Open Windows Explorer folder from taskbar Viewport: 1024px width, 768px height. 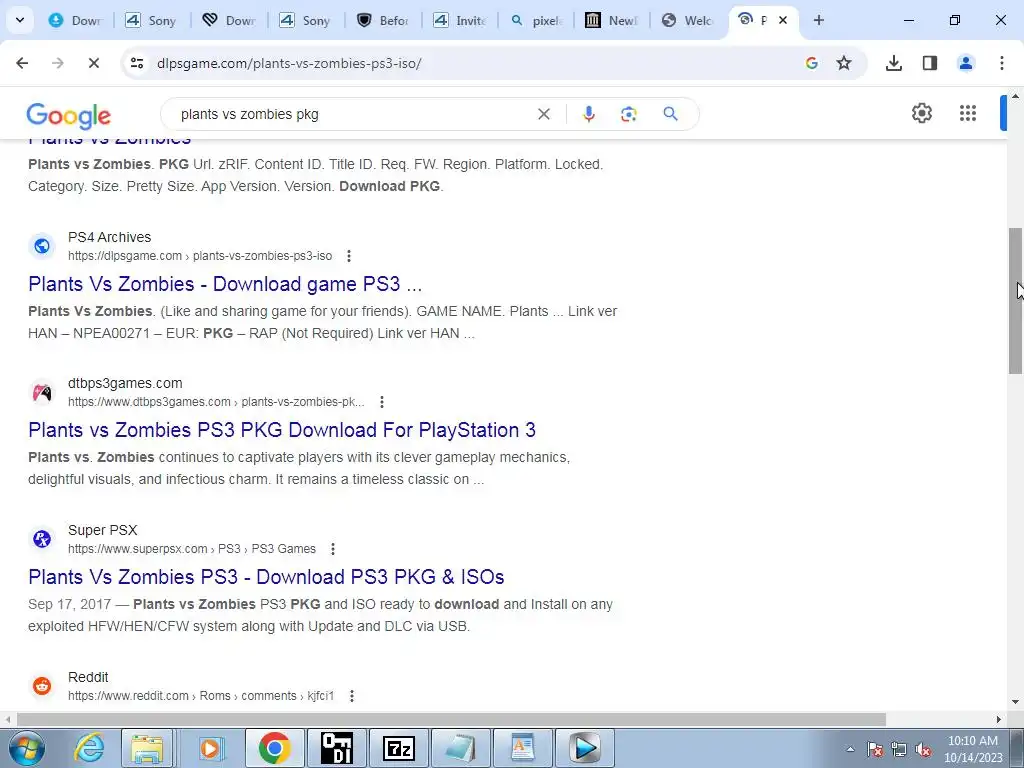tap(148, 748)
